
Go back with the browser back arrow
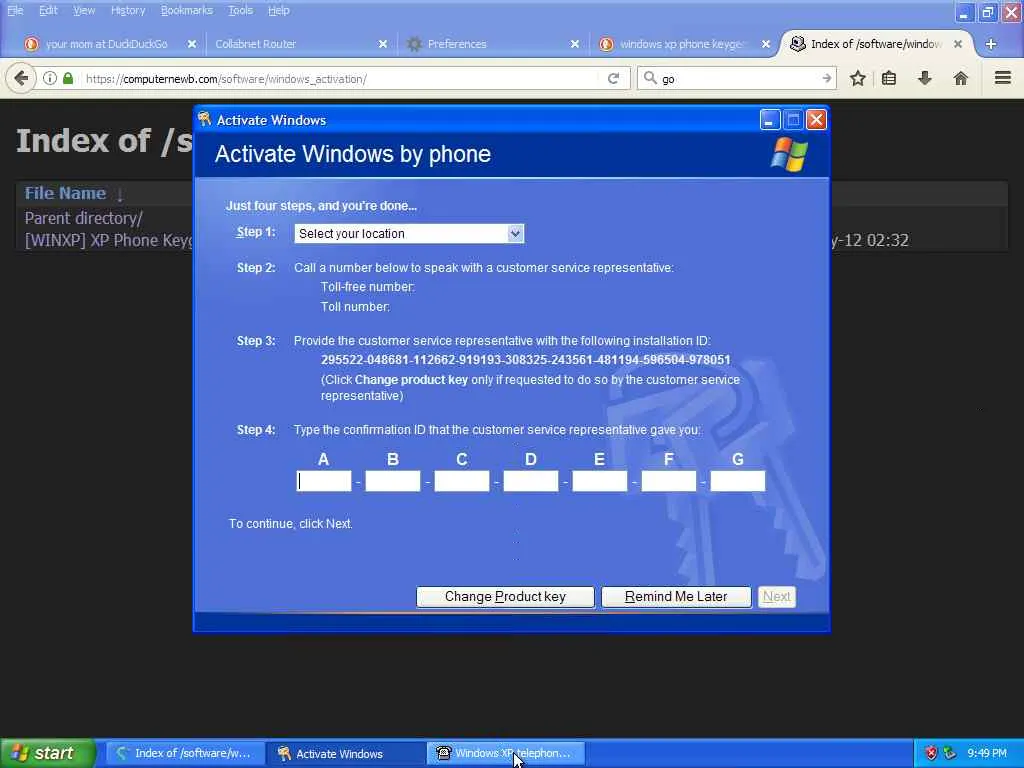click(21, 79)
